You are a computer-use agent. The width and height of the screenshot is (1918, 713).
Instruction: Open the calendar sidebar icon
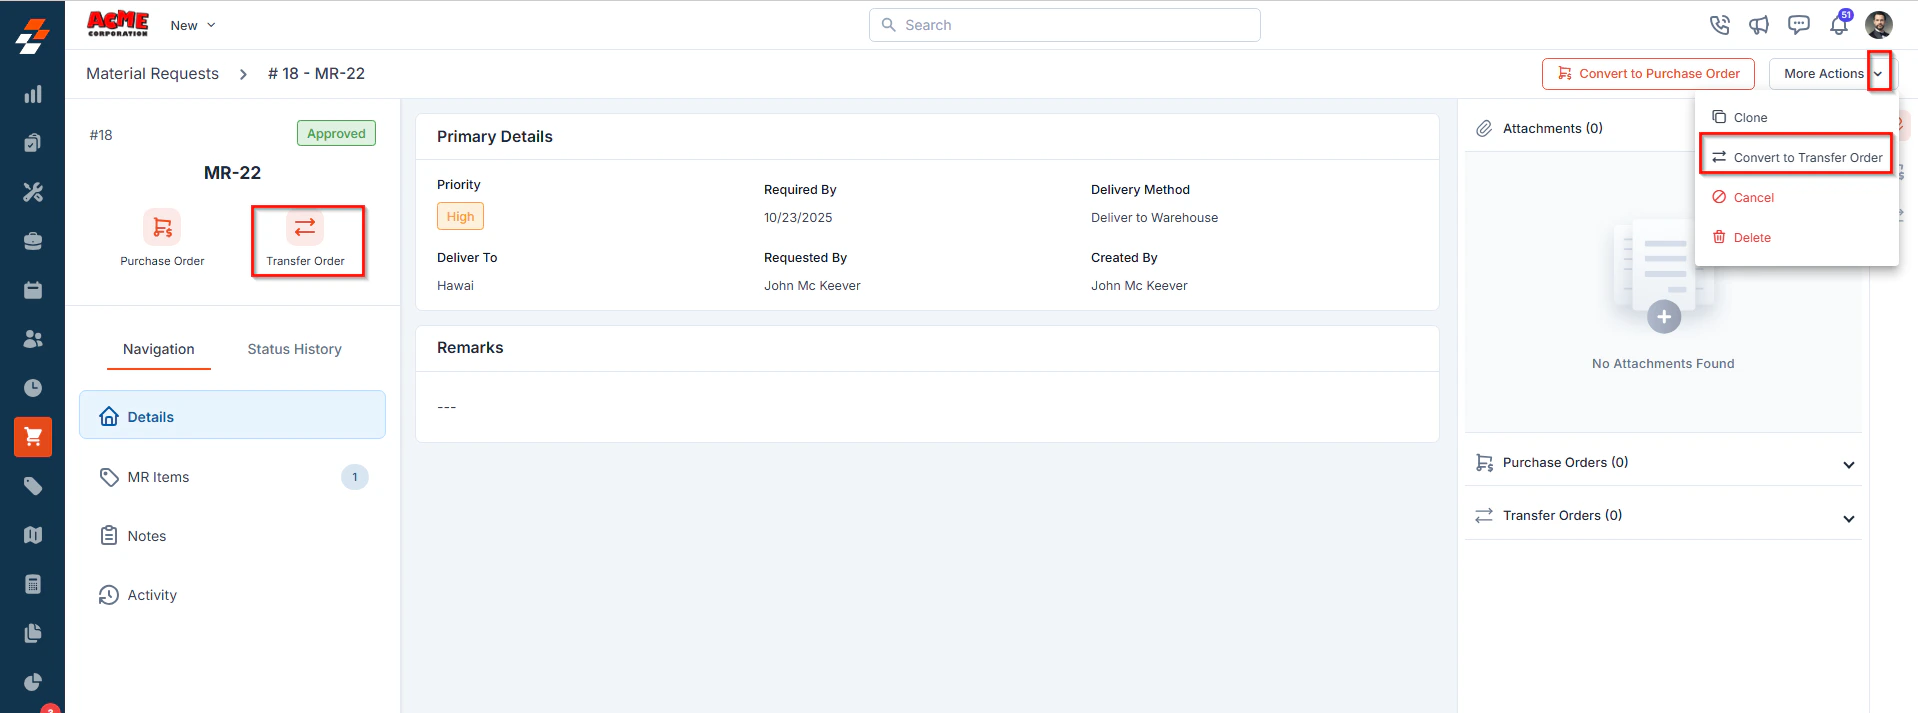coord(33,290)
